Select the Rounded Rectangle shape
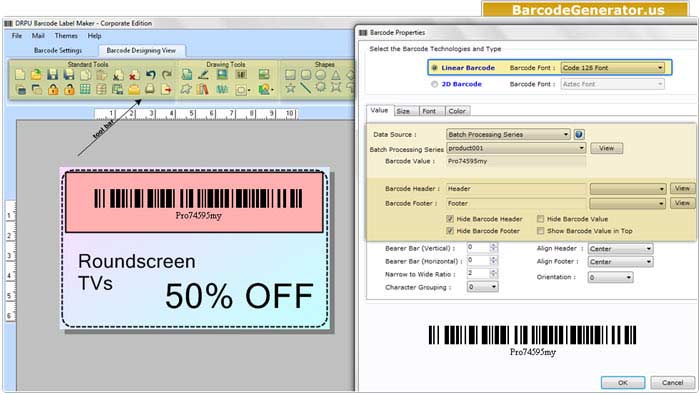Screen dimensions: 700x394 click(x=306, y=75)
